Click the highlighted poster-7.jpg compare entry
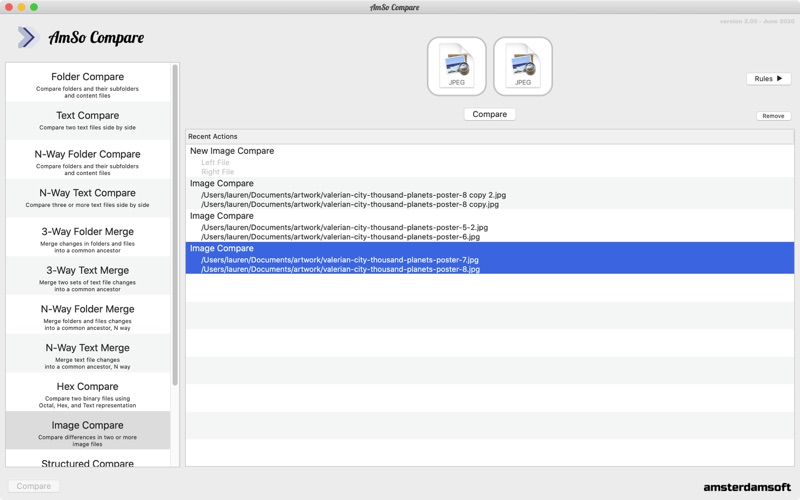Image resolution: width=800 pixels, height=500 pixels. tap(489, 258)
